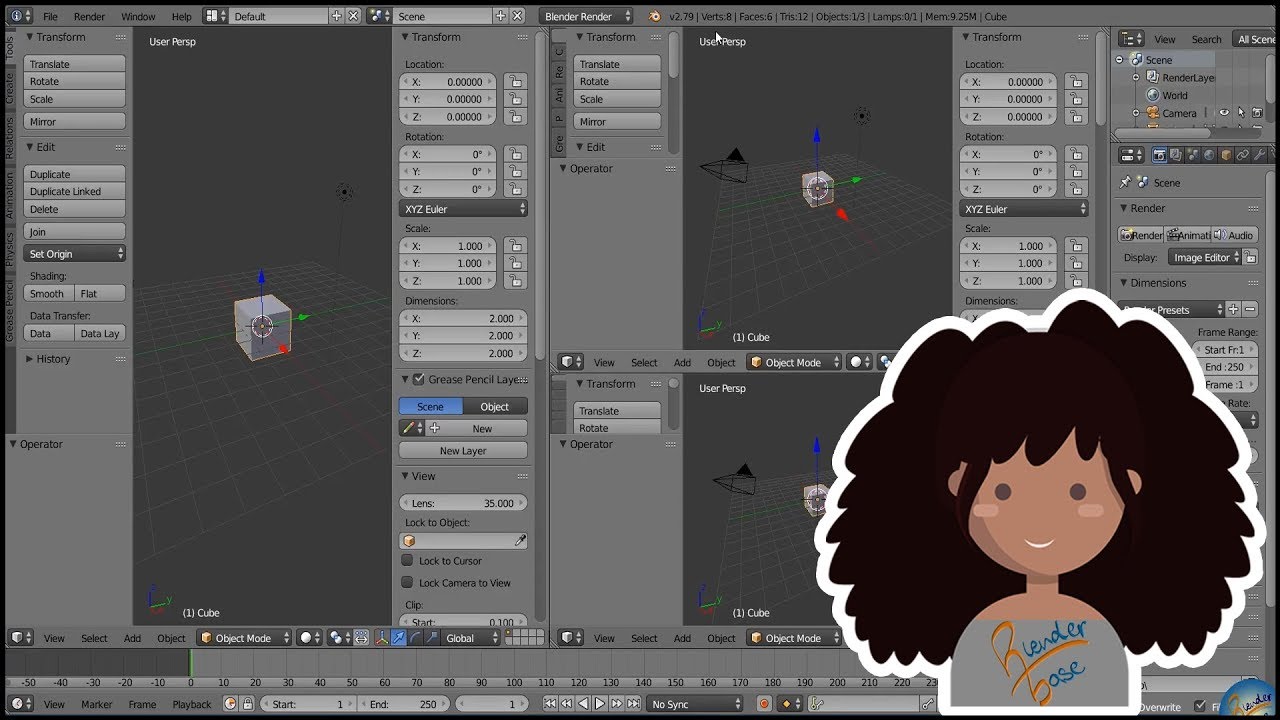This screenshot has width=1280, height=720.
Task: Switch Grease Pencil source to Object
Action: coord(495,406)
